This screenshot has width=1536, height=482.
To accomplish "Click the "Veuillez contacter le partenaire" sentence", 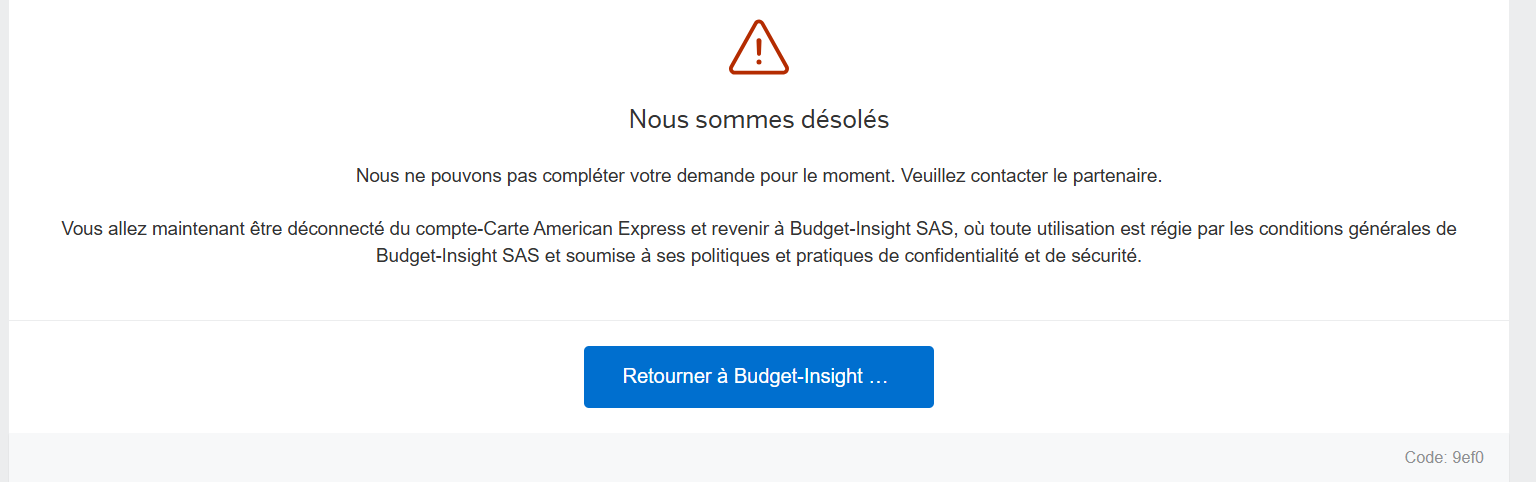I will (x=1030, y=176).
